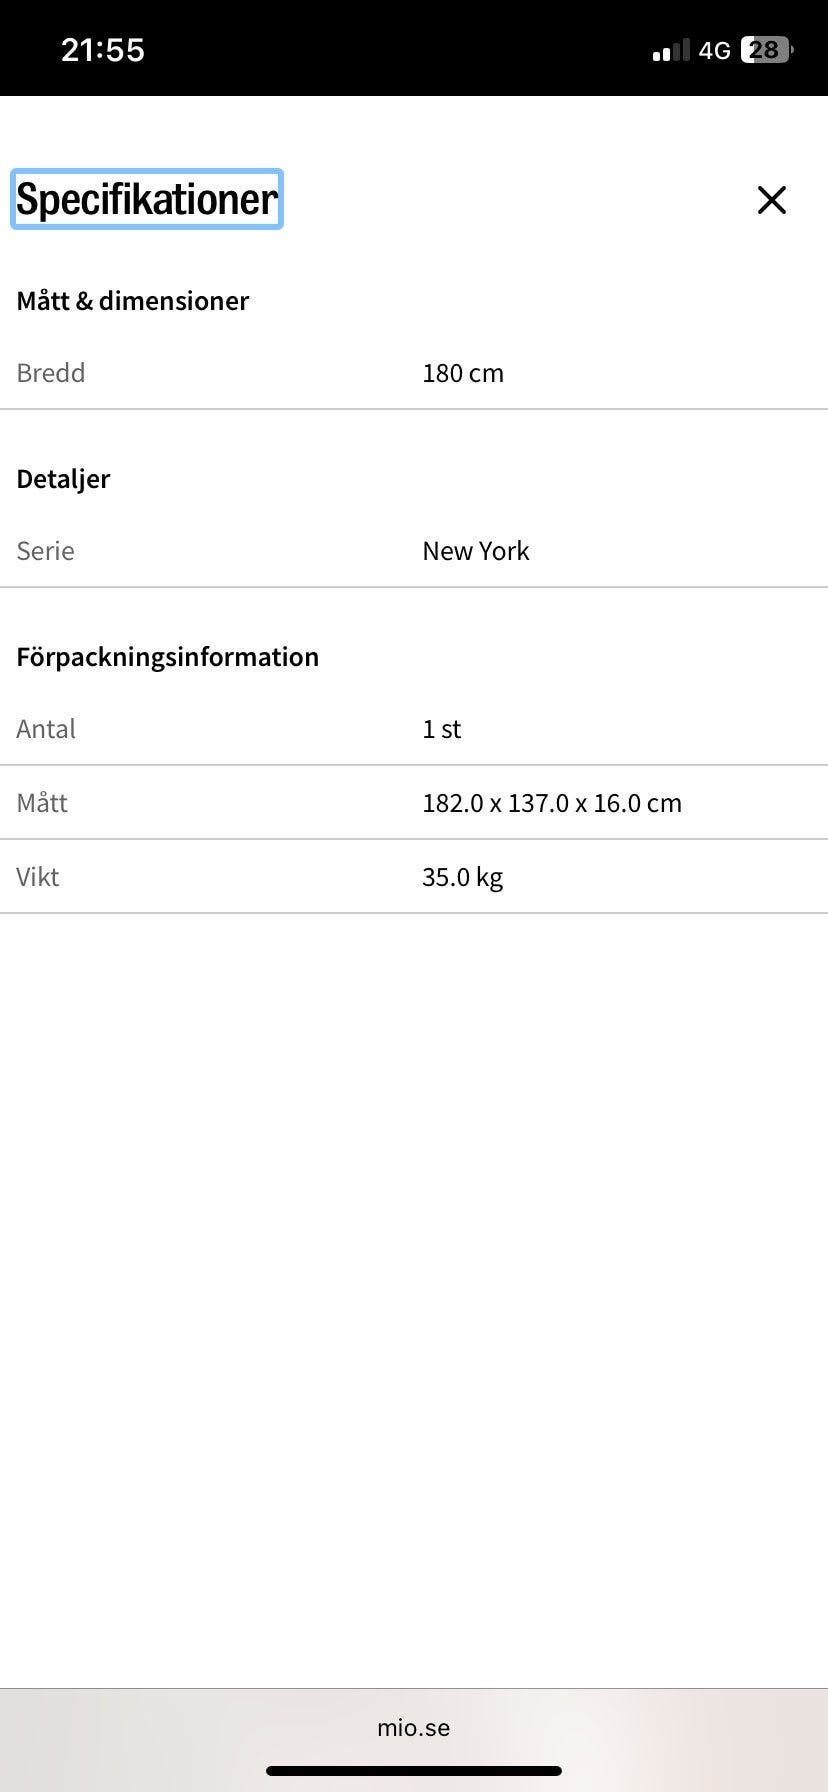Viewport: 828px width, 1792px height.
Task: Tap the Mått & dimensioner section heading
Action: pos(133,301)
